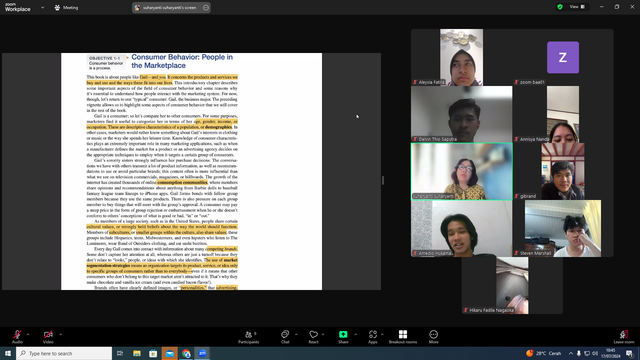Open weather widget 28°C Cerah
The image size is (640, 360).
click(x=544, y=353)
